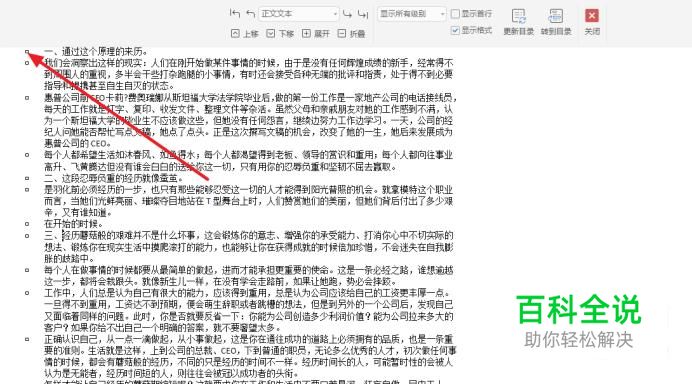Click the heading text 一、通过这个原理的来历
The image size is (692, 384).
pyautogui.click(x=96, y=52)
